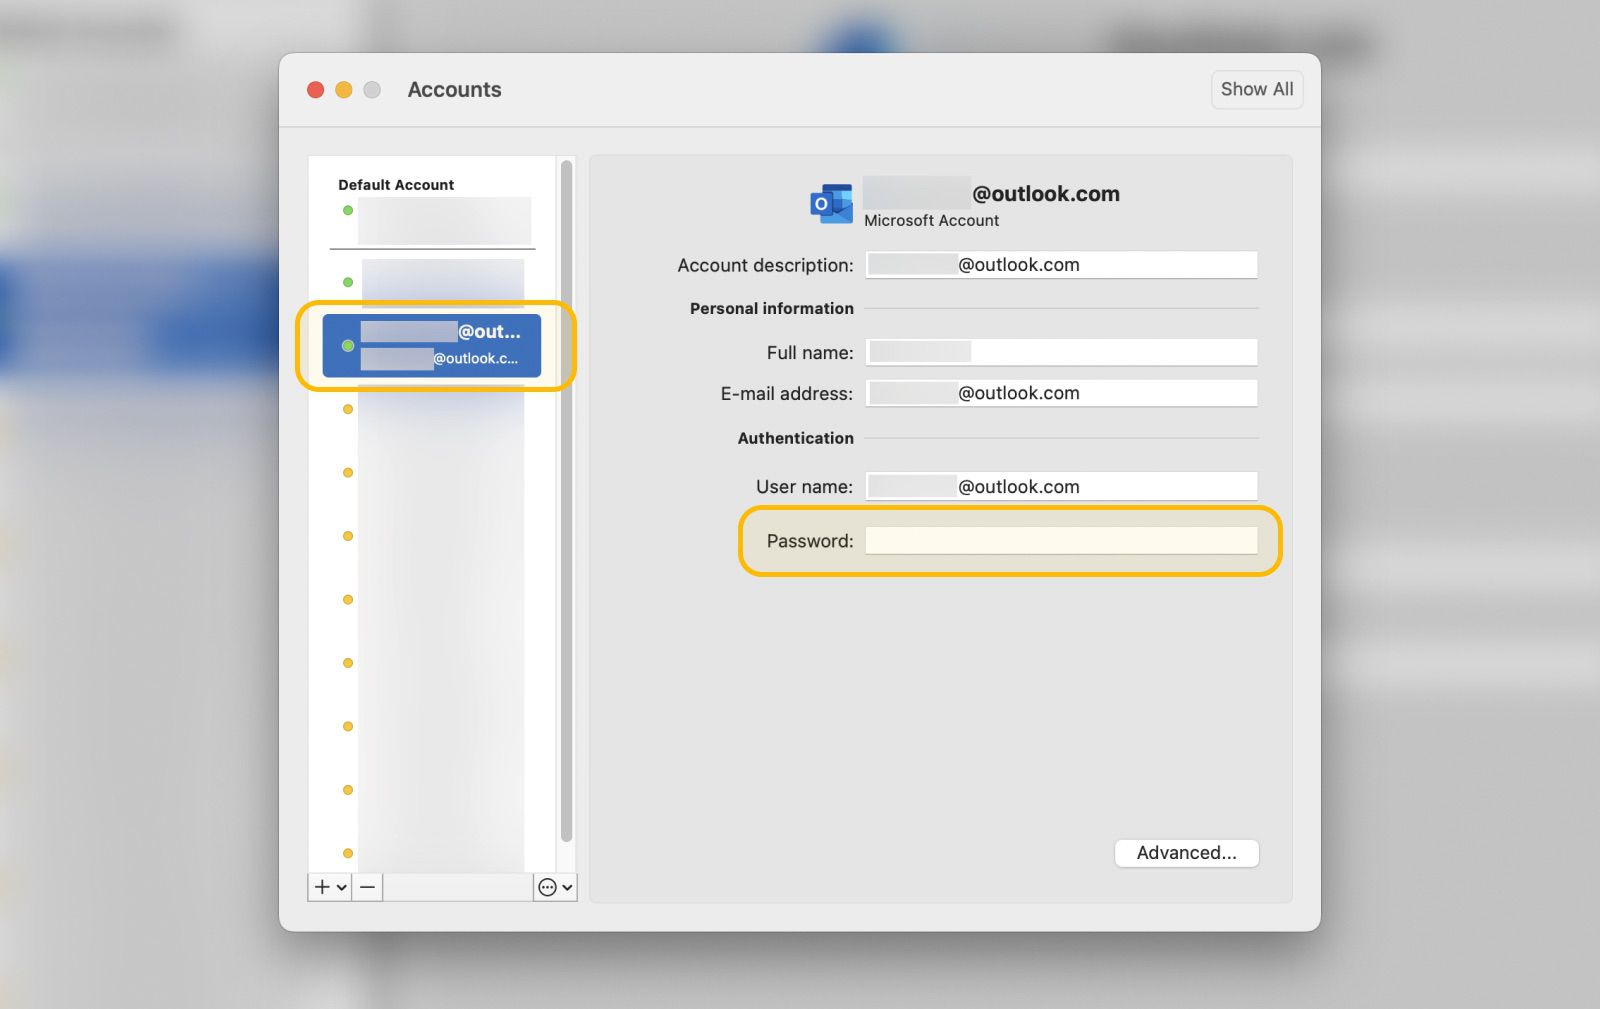Click the User name field
This screenshot has width=1600, height=1009.
coord(1061,486)
